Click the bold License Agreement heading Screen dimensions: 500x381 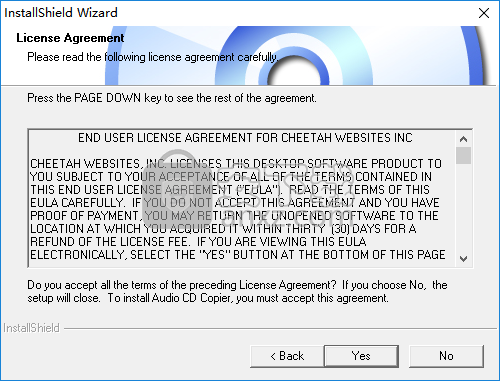[x=70, y=38]
